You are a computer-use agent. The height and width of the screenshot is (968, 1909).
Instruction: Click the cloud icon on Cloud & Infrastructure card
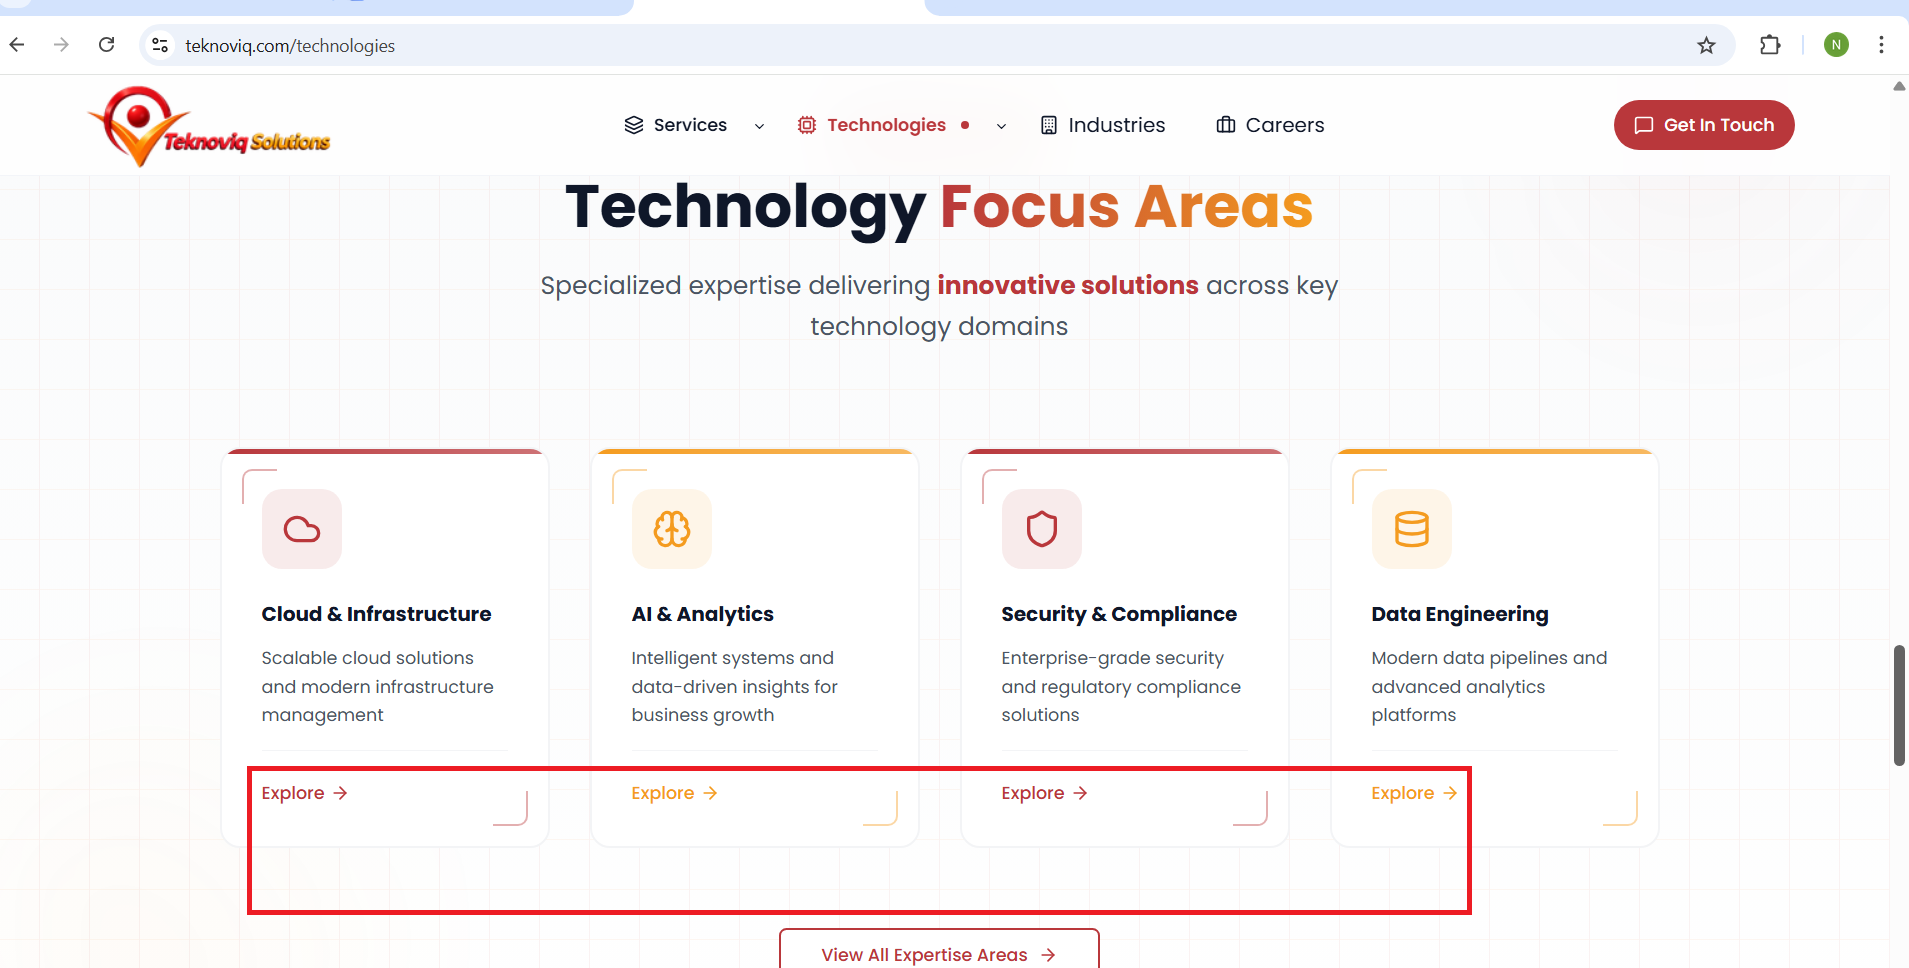click(301, 529)
